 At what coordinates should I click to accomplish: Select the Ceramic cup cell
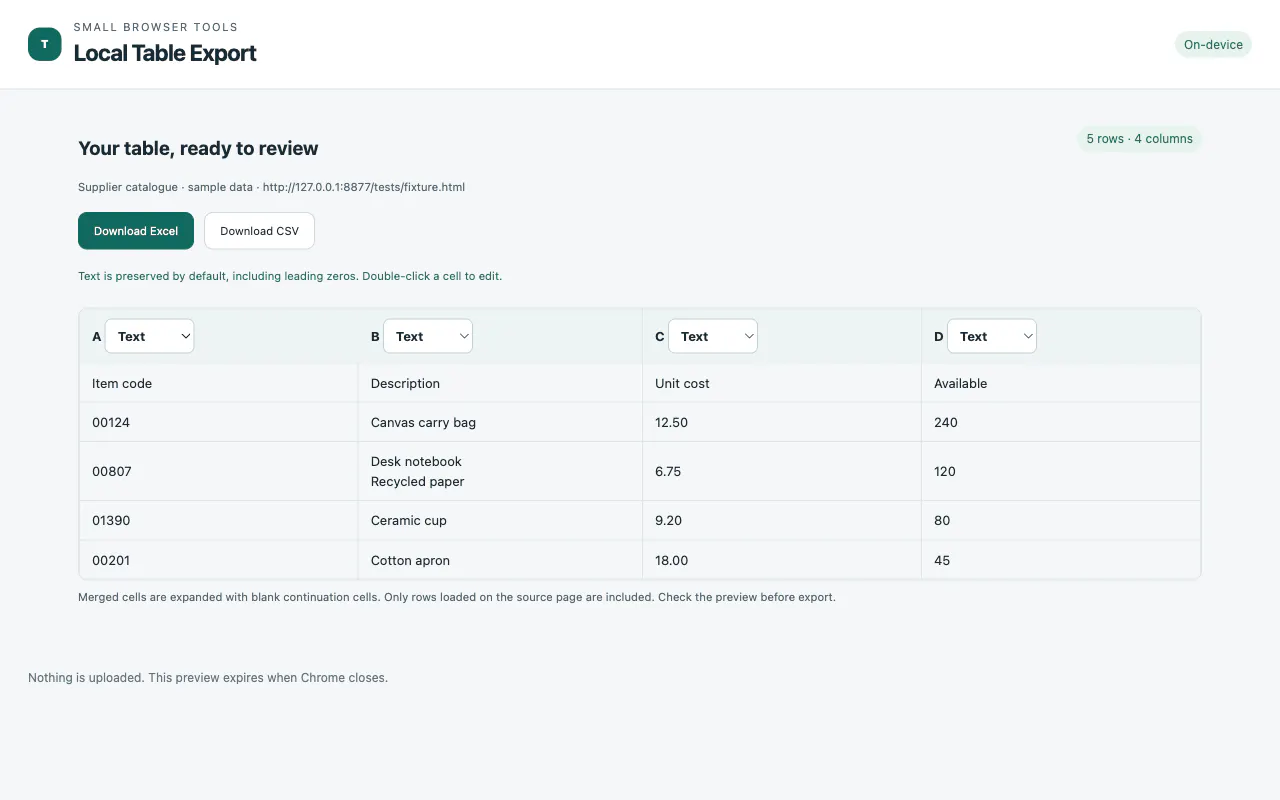coord(500,520)
